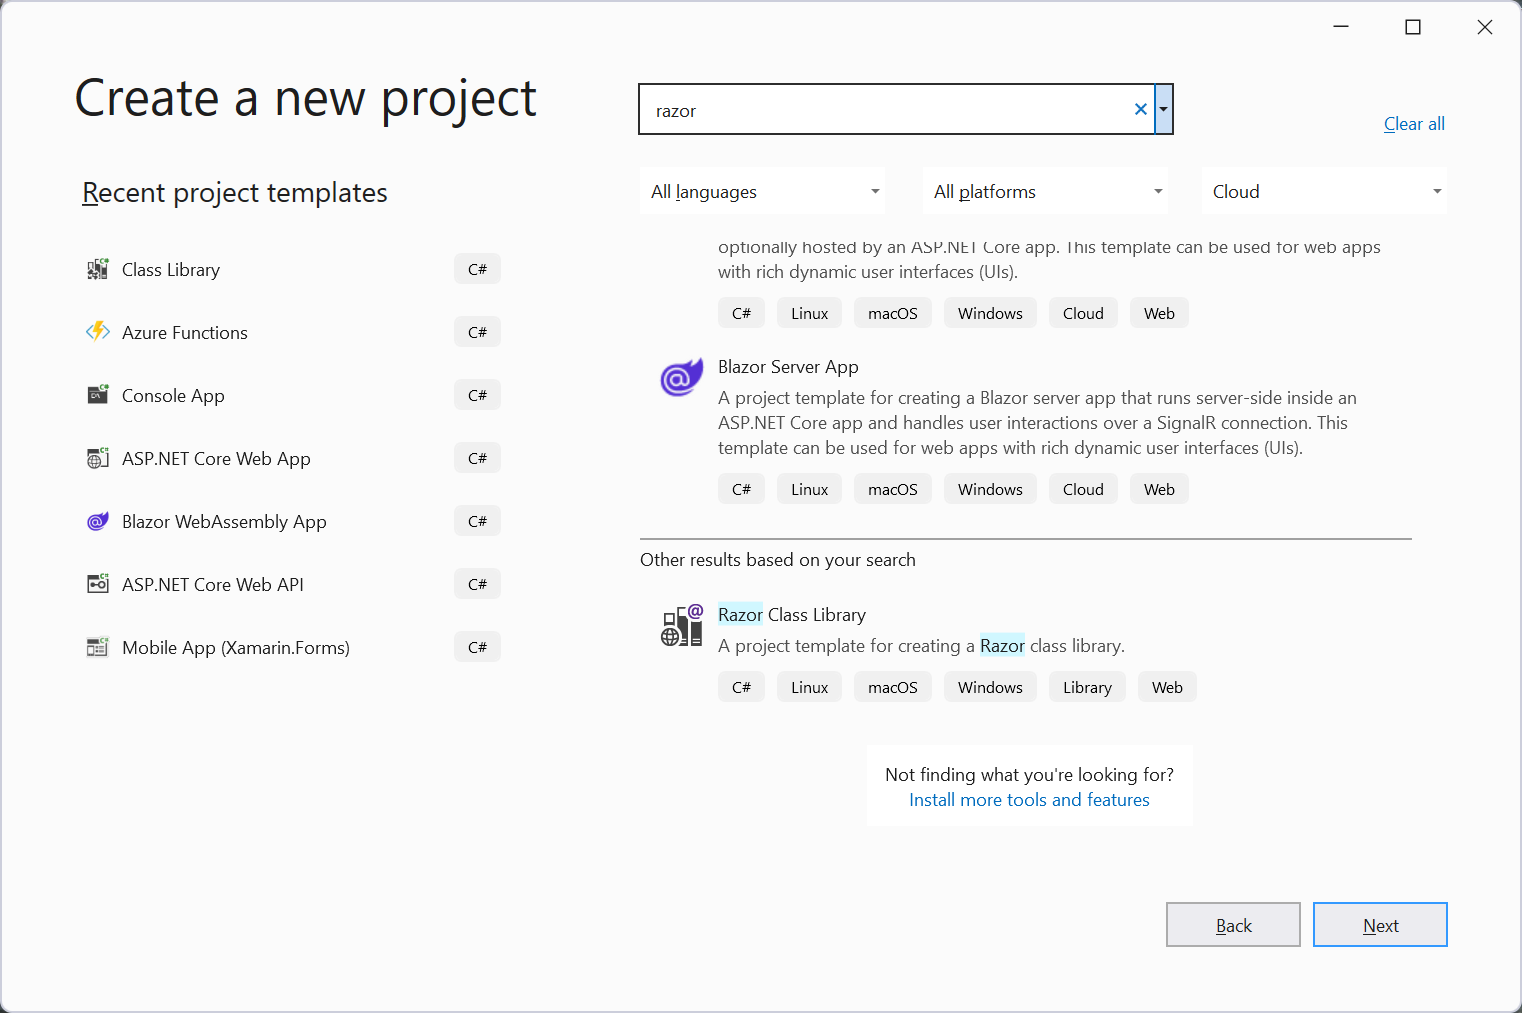1522x1013 pixels.
Task: Open the All languages dropdown
Action: 762,190
